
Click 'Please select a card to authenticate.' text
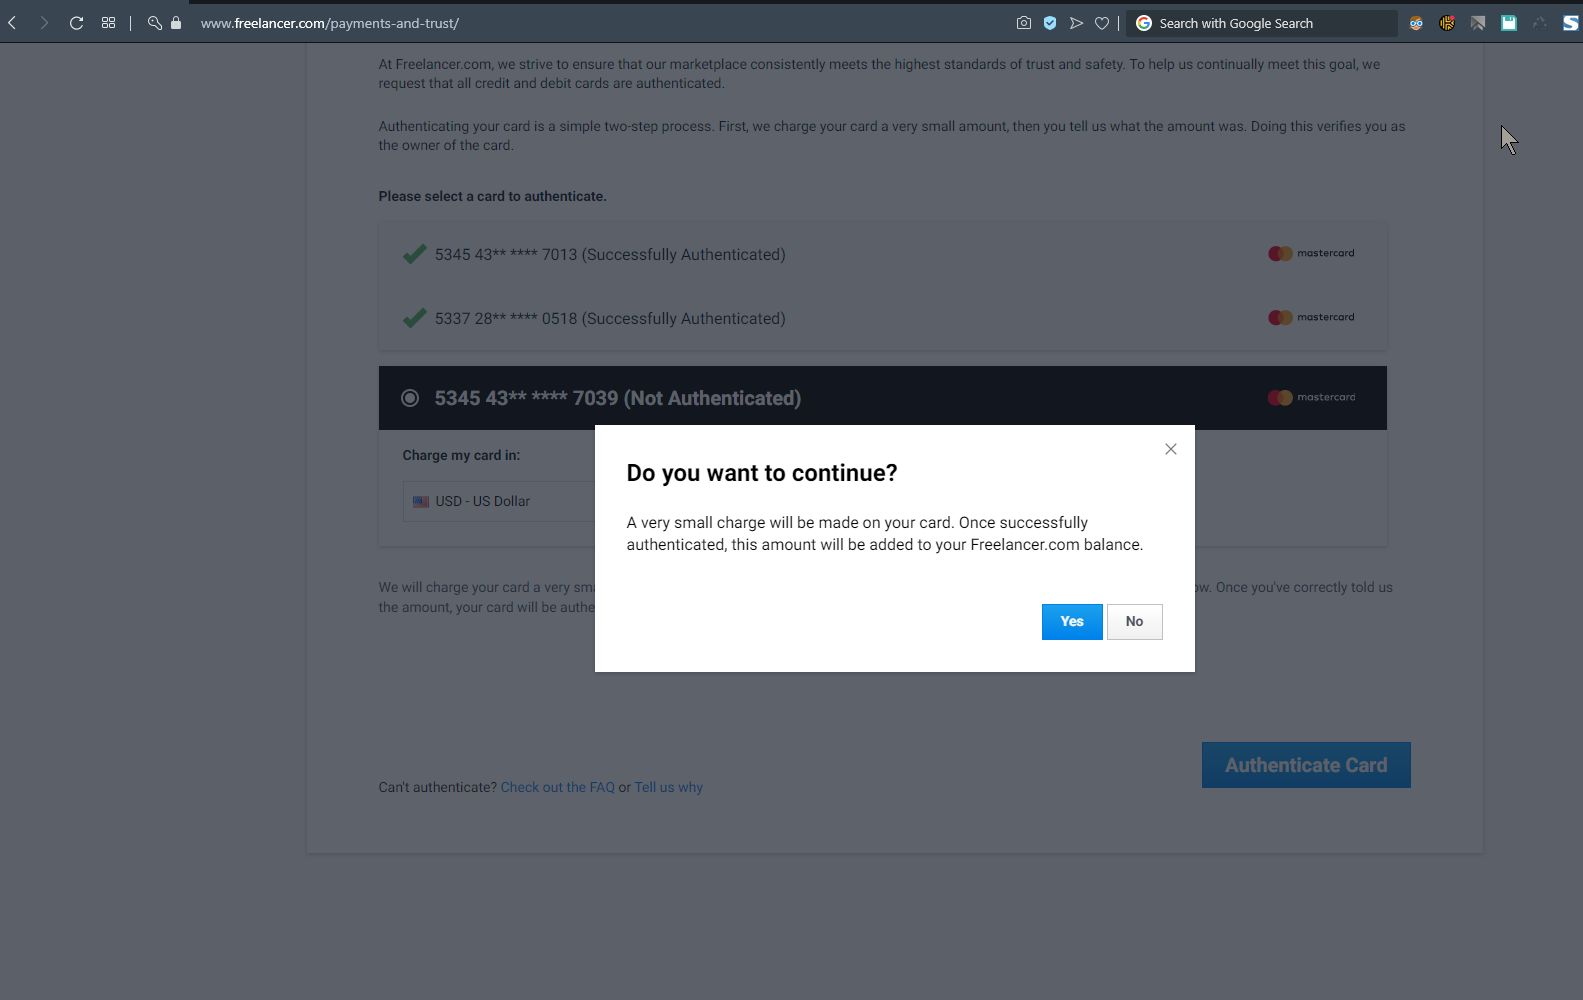492,196
